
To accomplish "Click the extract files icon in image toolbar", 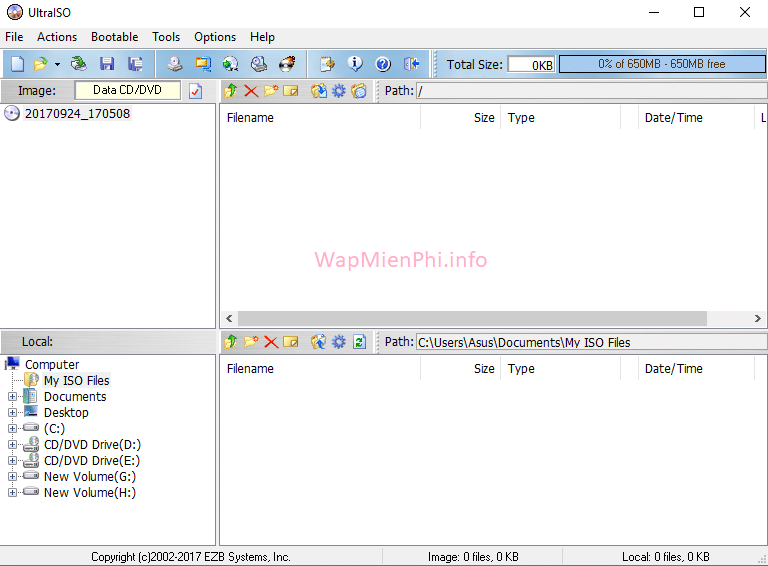I will [318, 91].
